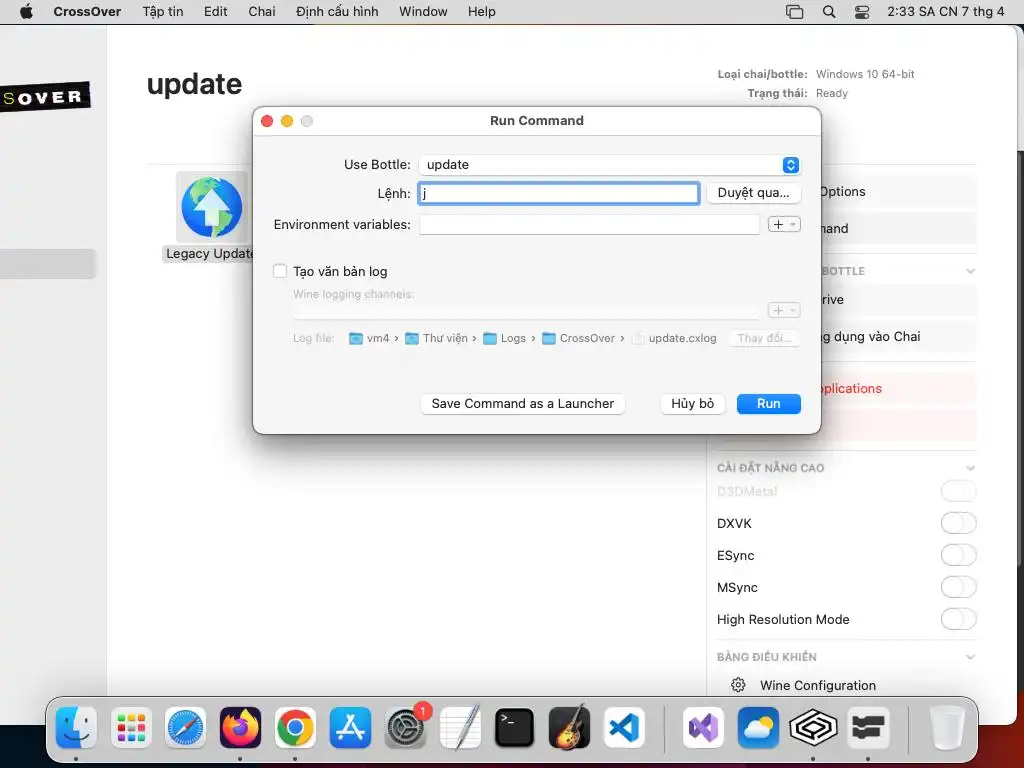Open Launchpad from the Dock

pos(131,727)
